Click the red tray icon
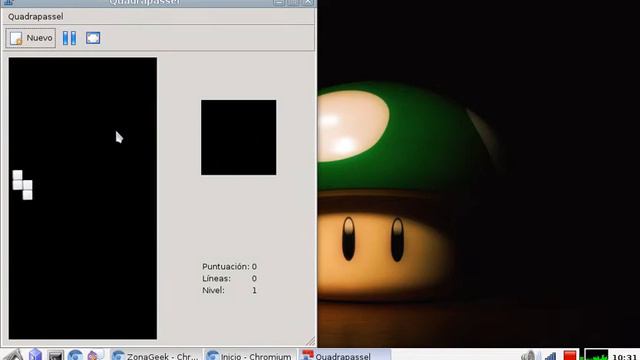Screen dimensions: 640x360 tap(570, 356)
